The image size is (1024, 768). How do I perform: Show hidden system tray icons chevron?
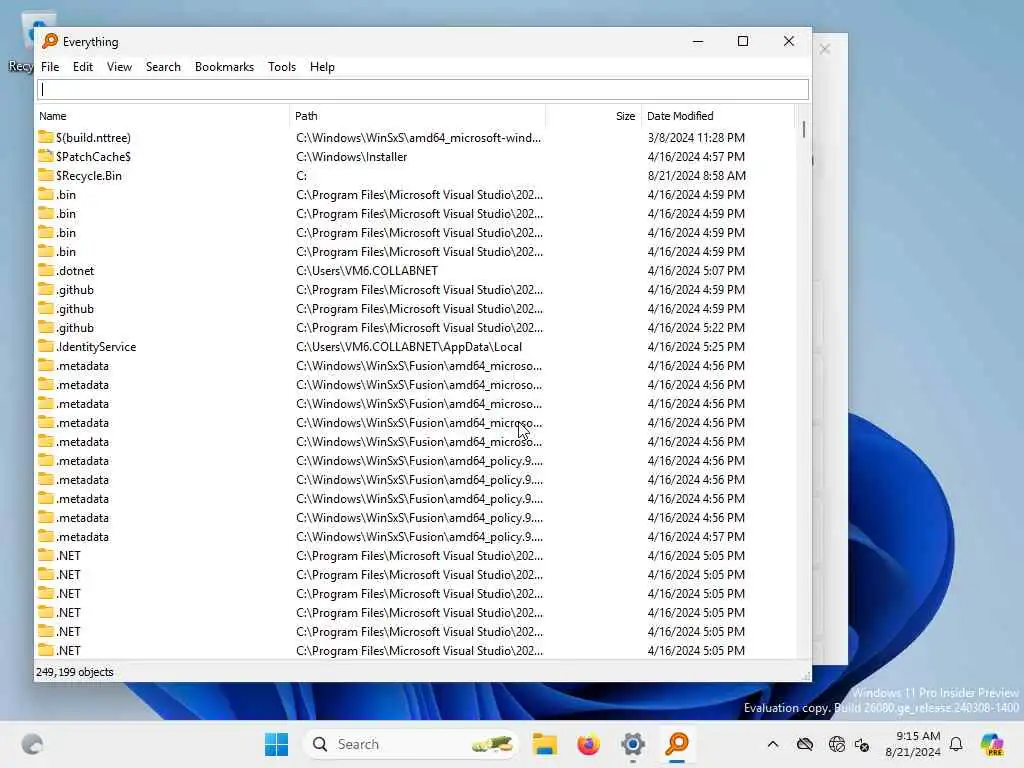(x=773, y=744)
